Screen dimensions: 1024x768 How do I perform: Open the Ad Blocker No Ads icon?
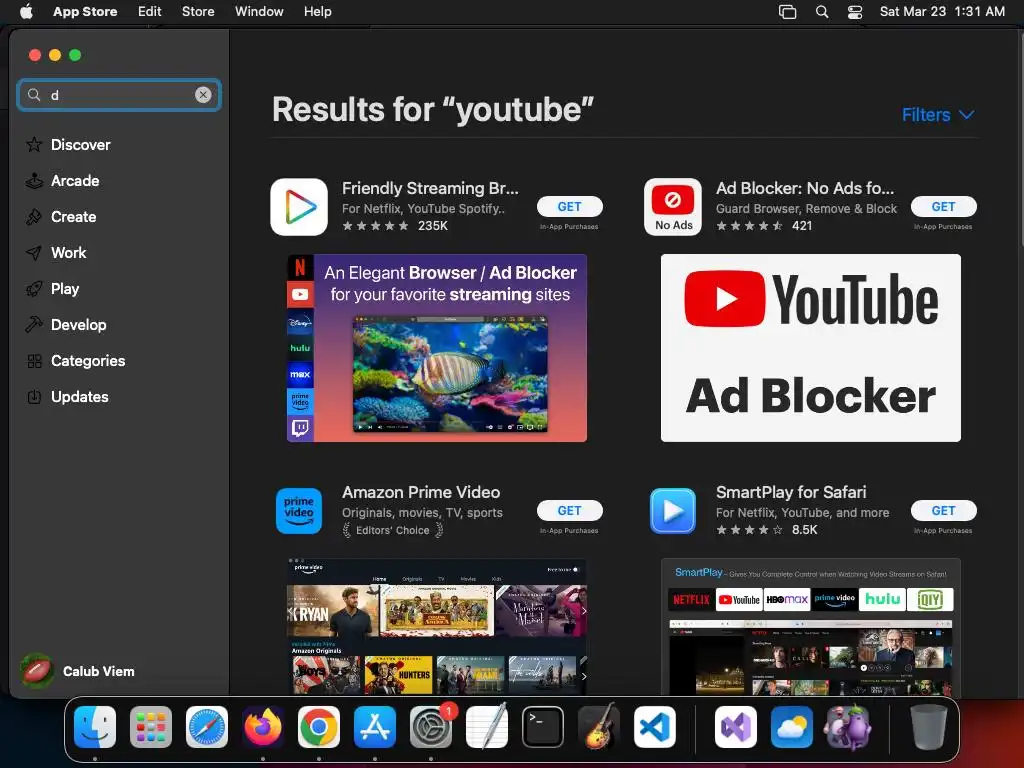673,207
